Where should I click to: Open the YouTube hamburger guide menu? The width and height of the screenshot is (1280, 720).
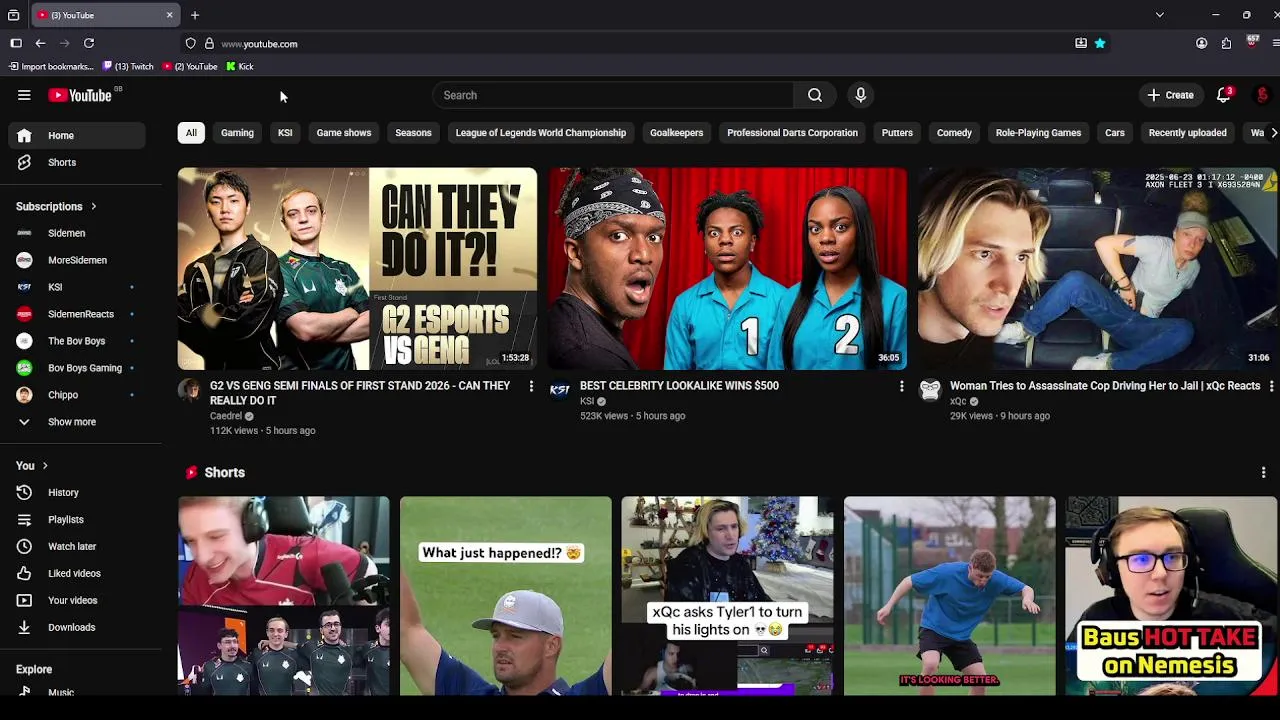click(24, 95)
